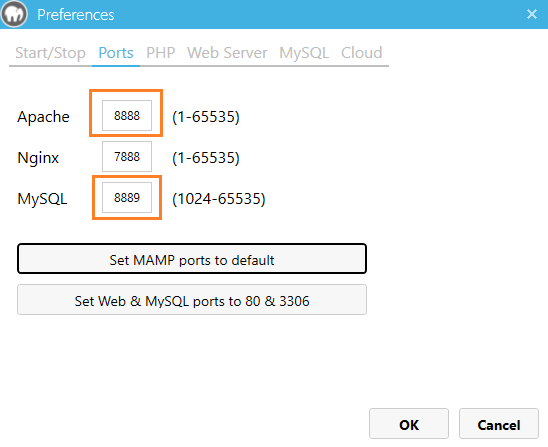Discard changes with the Cancel button
Image resolution: width=548 pixels, height=447 pixels.
[499, 424]
